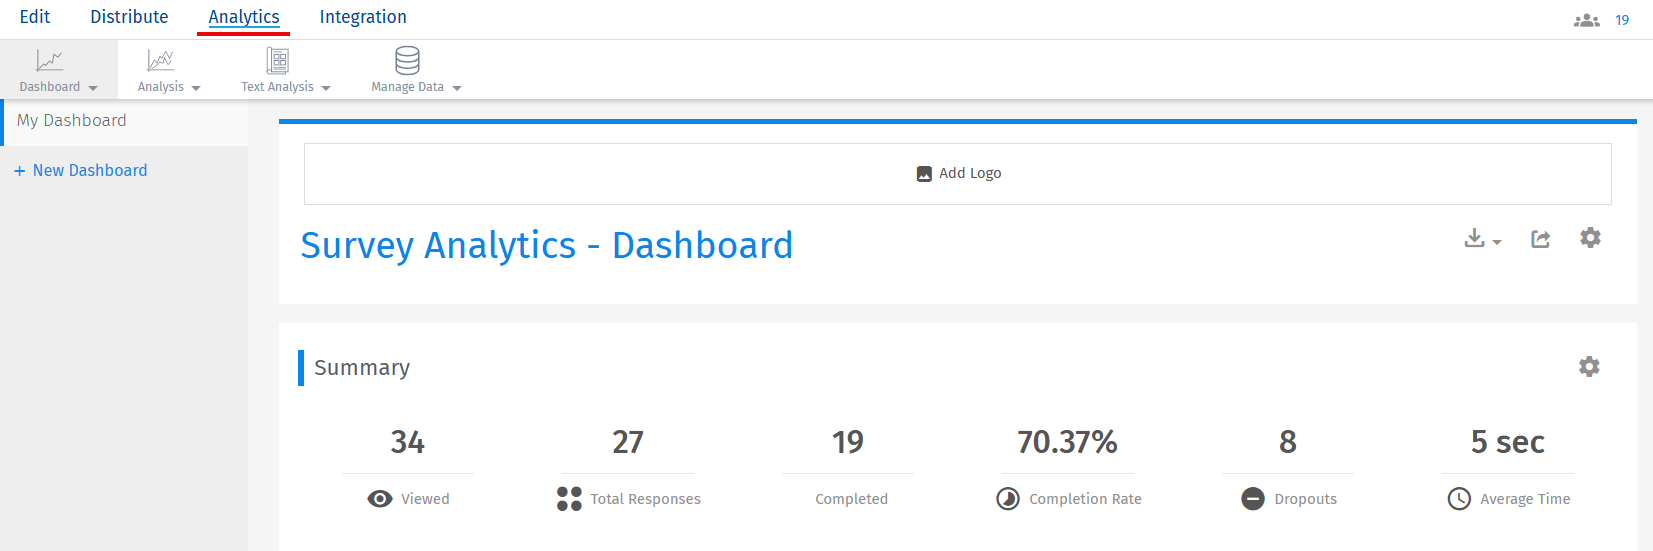Click the Dropouts minus icon
Viewport: 1653px width, 551px height.
(1253, 499)
